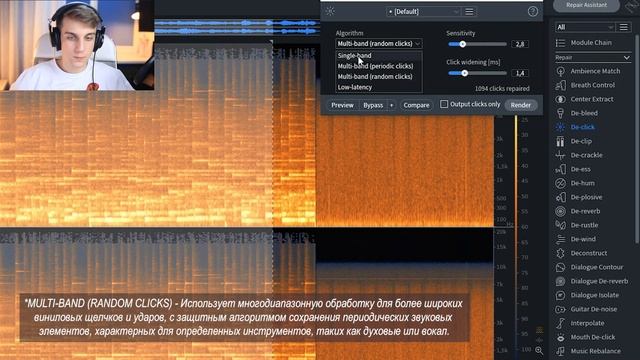Edit the Sensitivity value field 2,8
This screenshot has width=640, height=360.
520,44
